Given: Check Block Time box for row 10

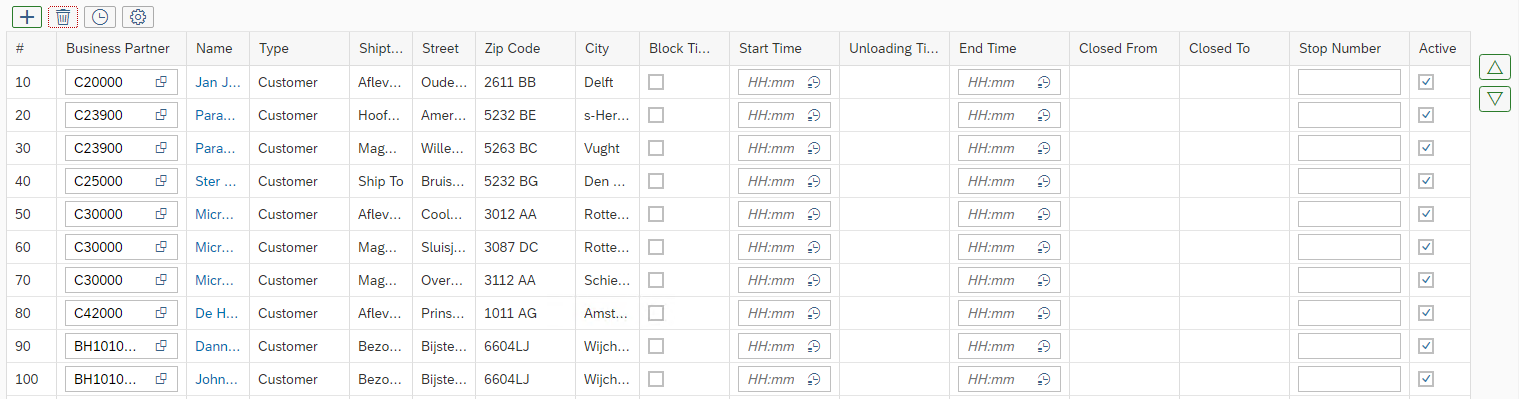Looking at the screenshot, I should 656,82.
